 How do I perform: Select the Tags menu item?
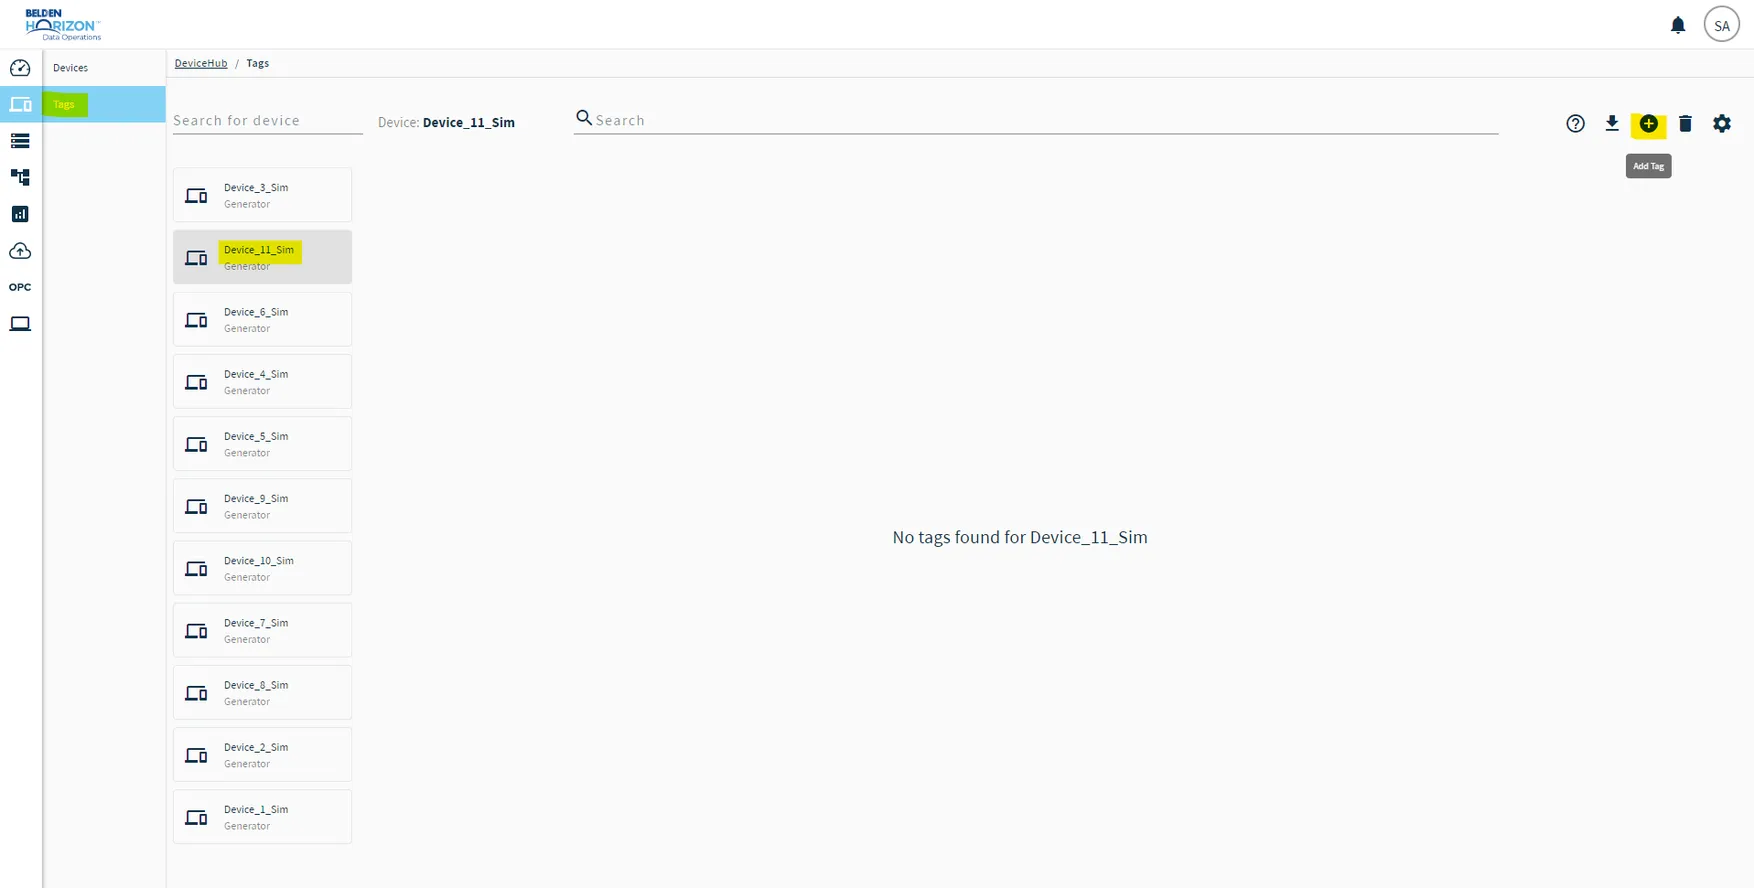[104, 104]
